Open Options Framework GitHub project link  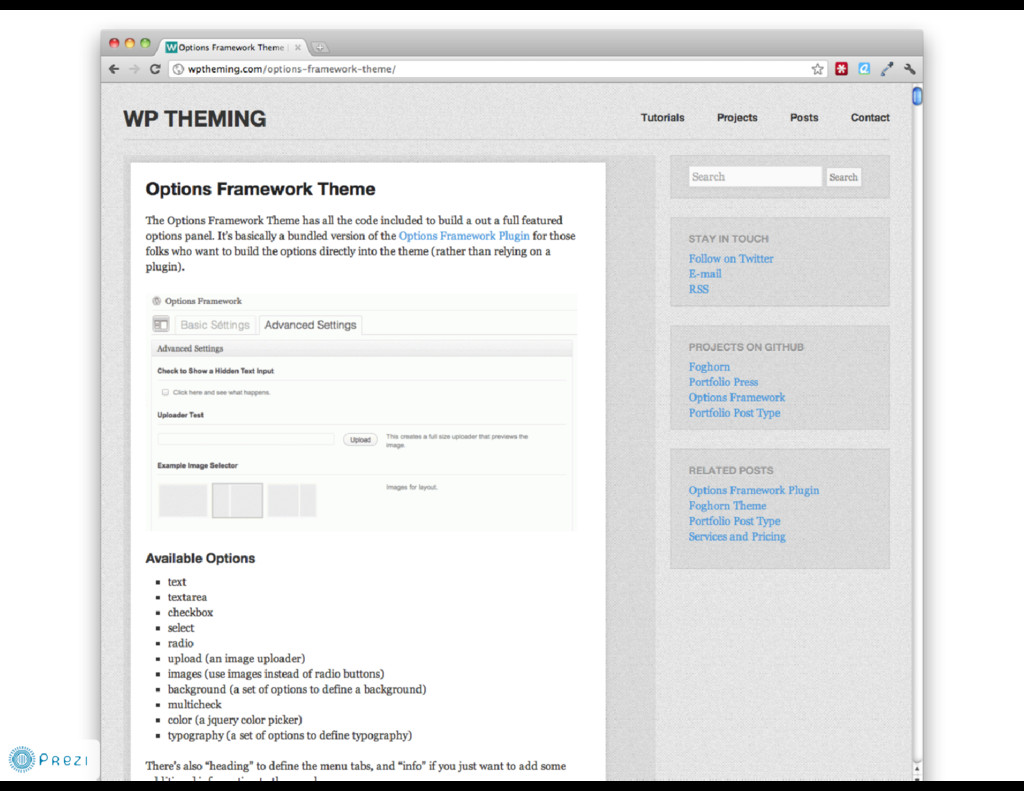(737, 397)
